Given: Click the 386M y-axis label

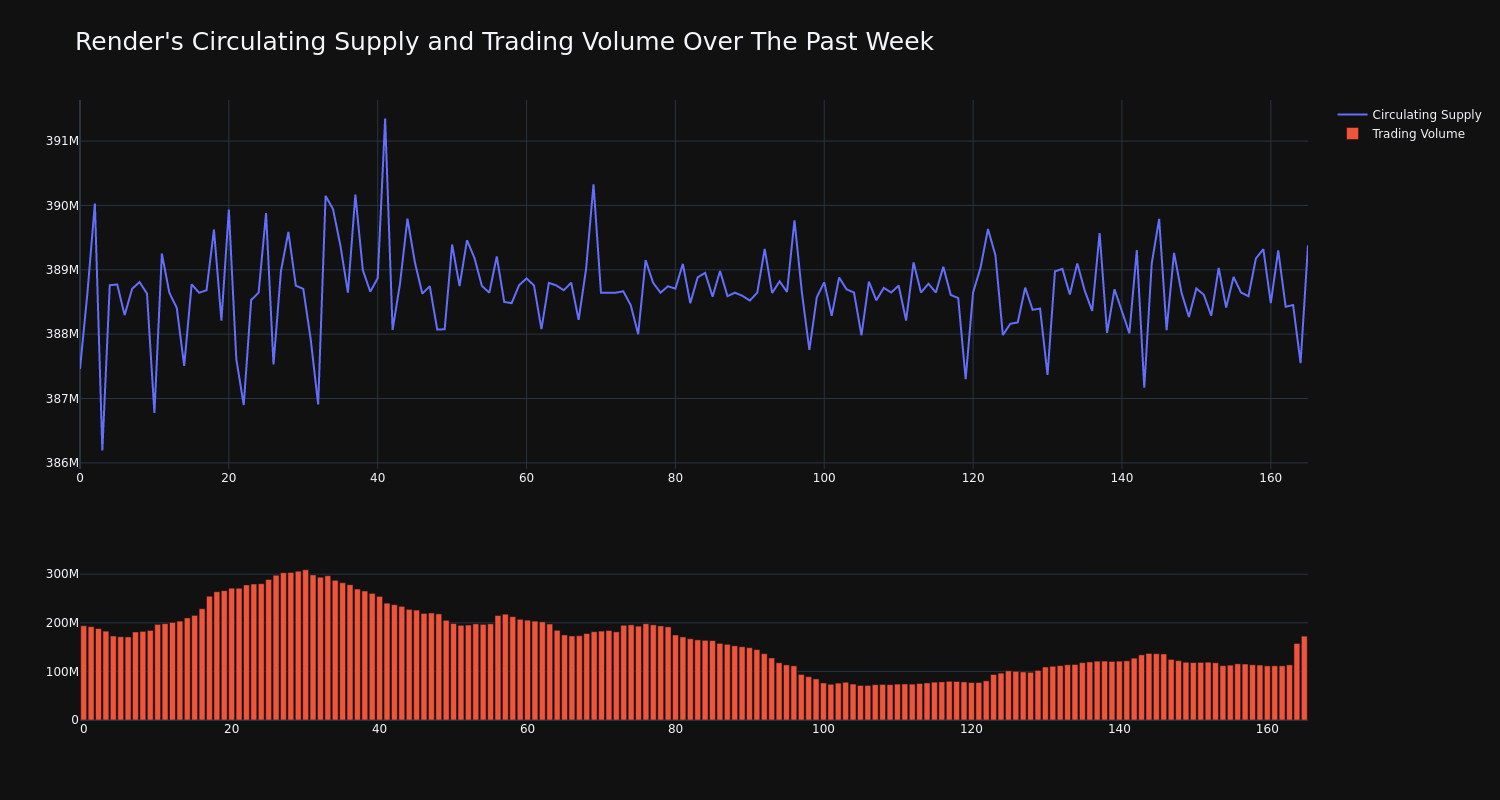Looking at the screenshot, I should [62, 463].
